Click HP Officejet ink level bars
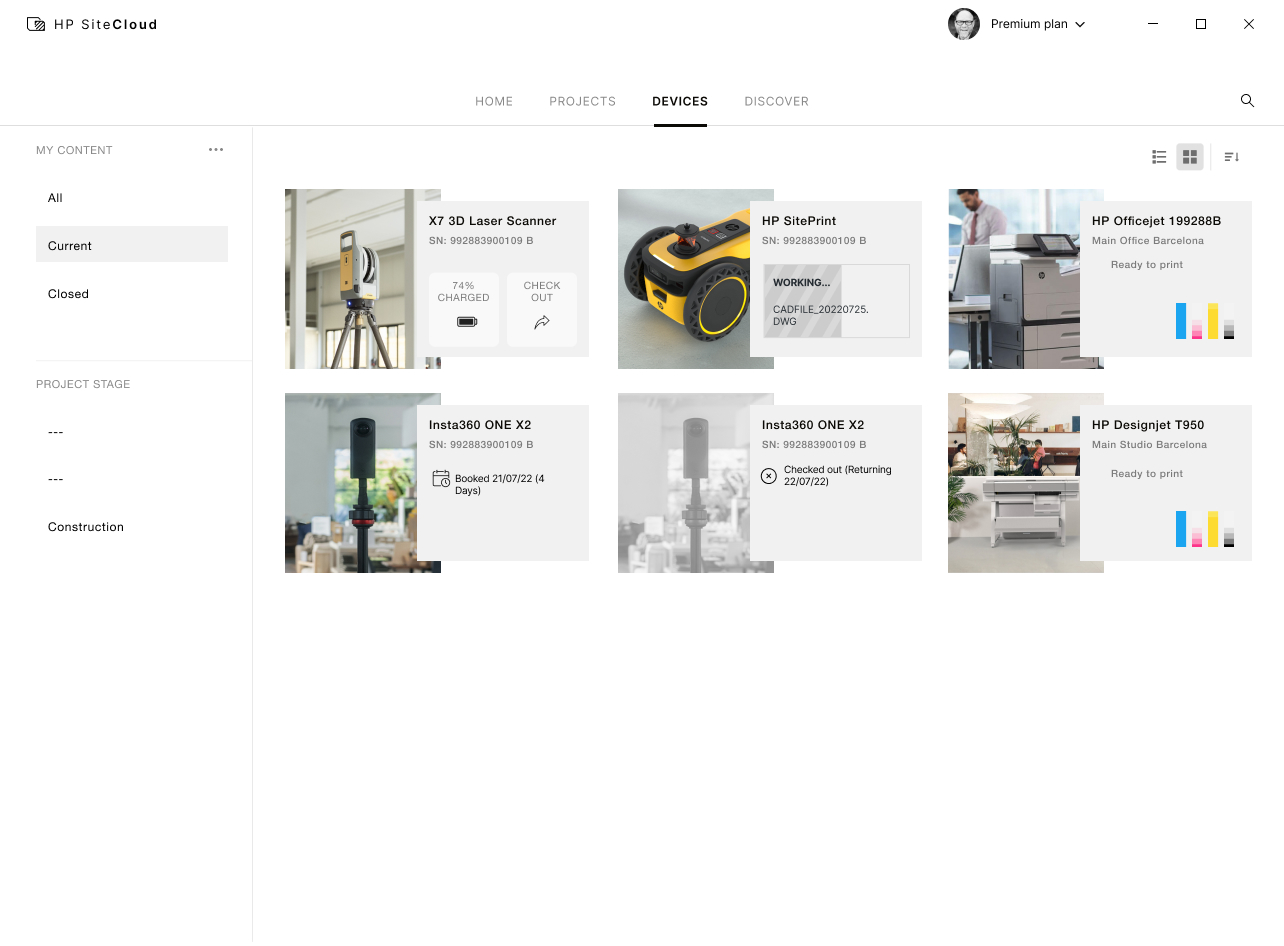Image resolution: width=1284 pixels, height=946 pixels. (1205, 321)
